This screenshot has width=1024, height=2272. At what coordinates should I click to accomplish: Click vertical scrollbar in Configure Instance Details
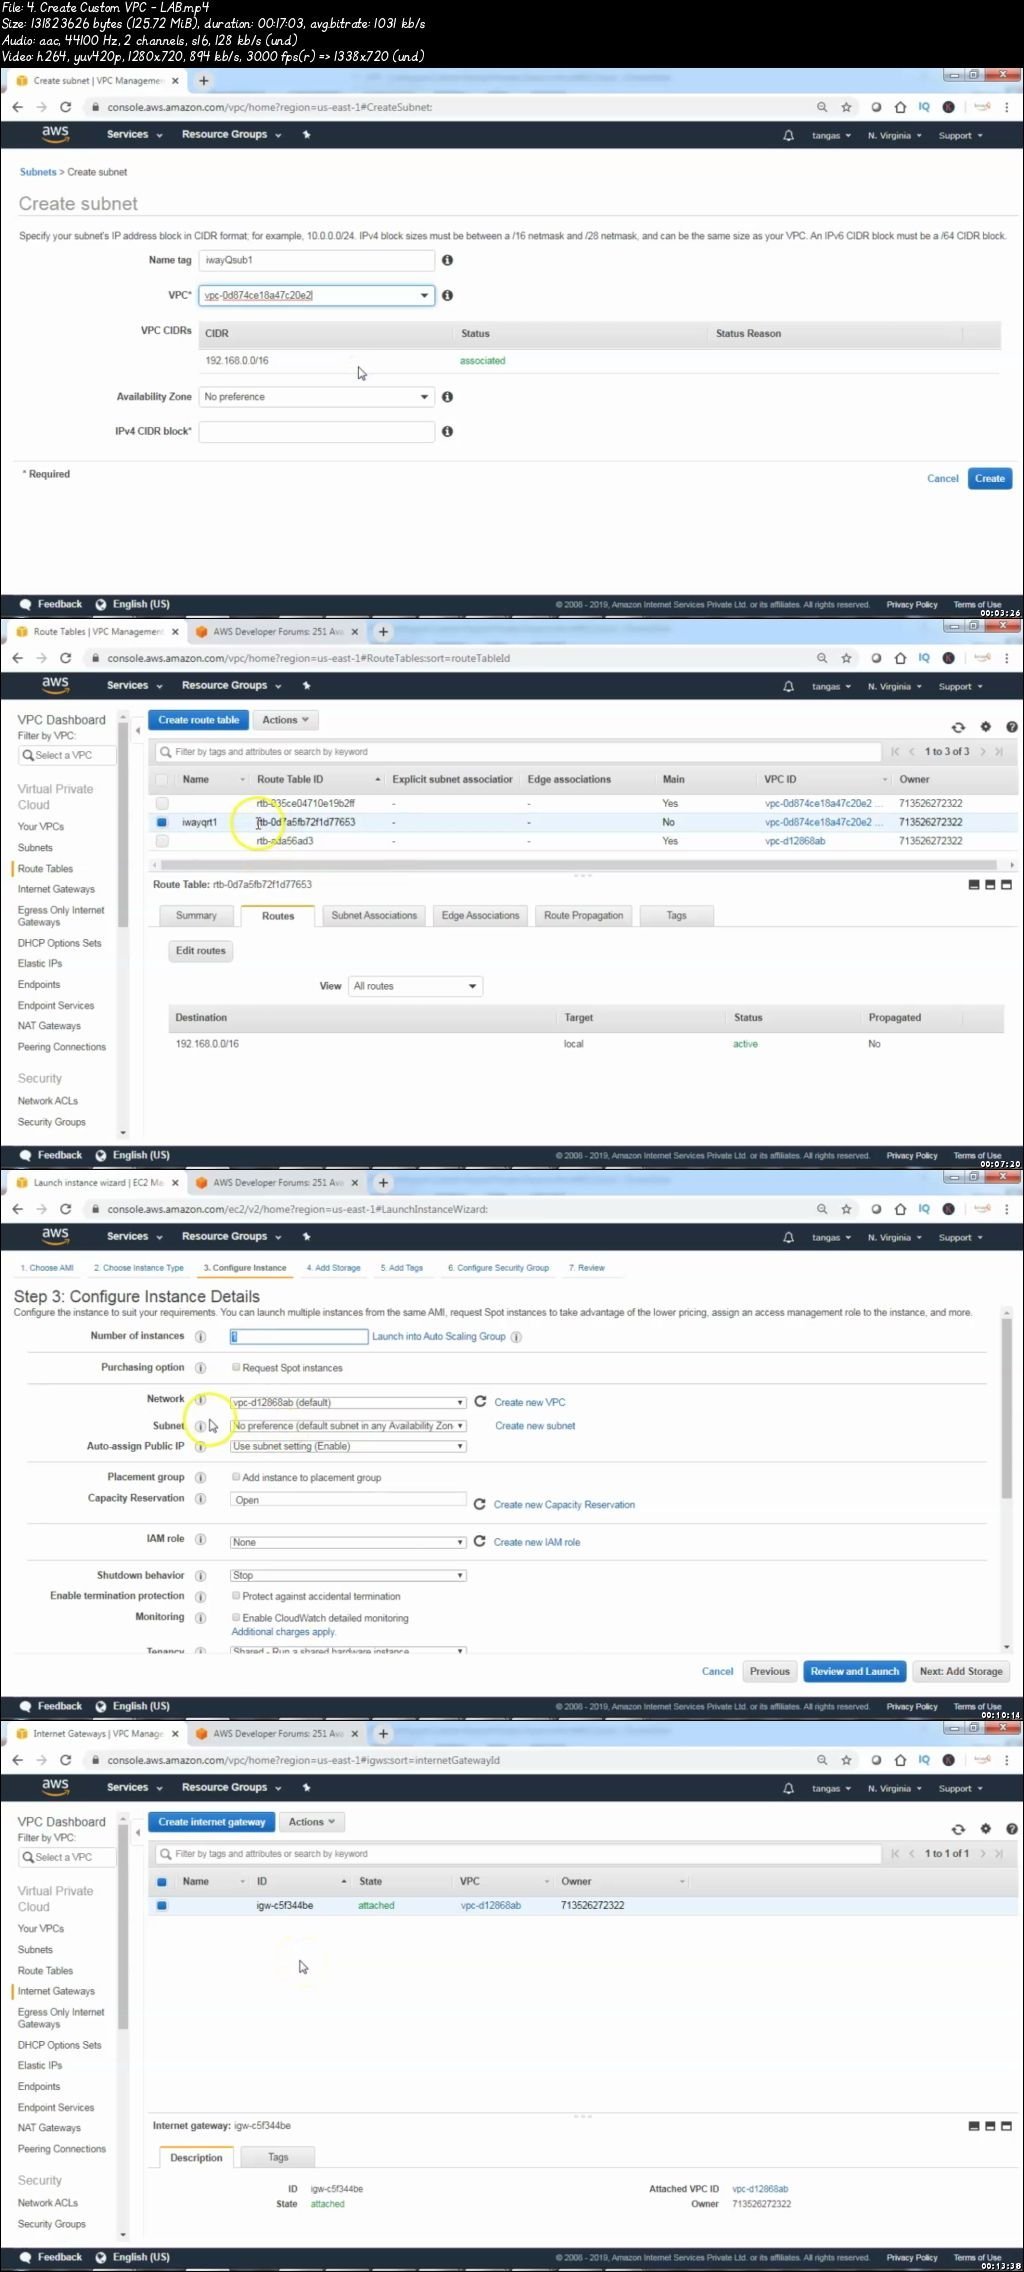click(1007, 1409)
